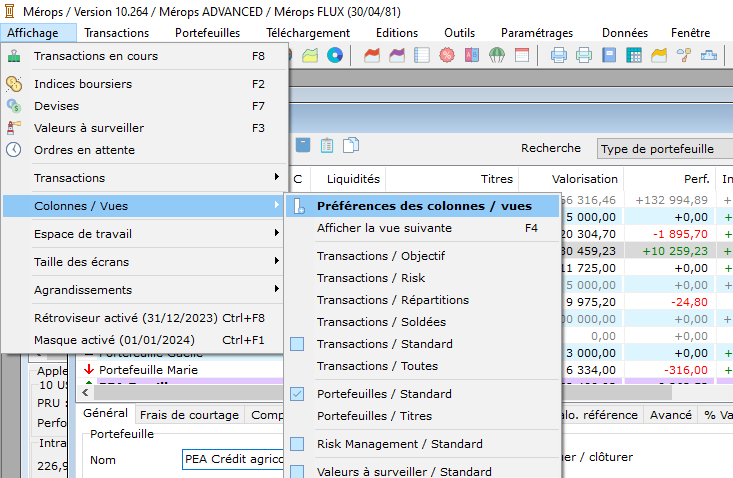Click the left arrow of horizontal scrollbar
733x478 pixels.
(86, 392)
